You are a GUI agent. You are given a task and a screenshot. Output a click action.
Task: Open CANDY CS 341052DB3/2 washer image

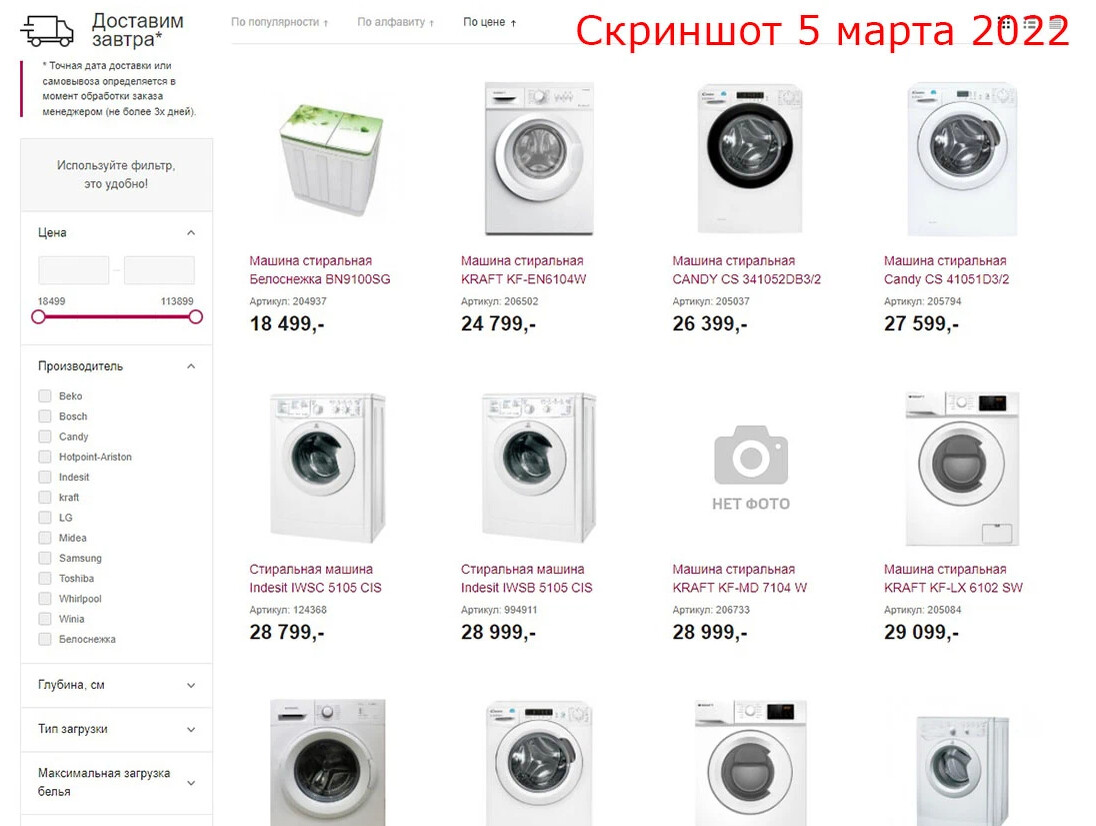click(751, 159)
